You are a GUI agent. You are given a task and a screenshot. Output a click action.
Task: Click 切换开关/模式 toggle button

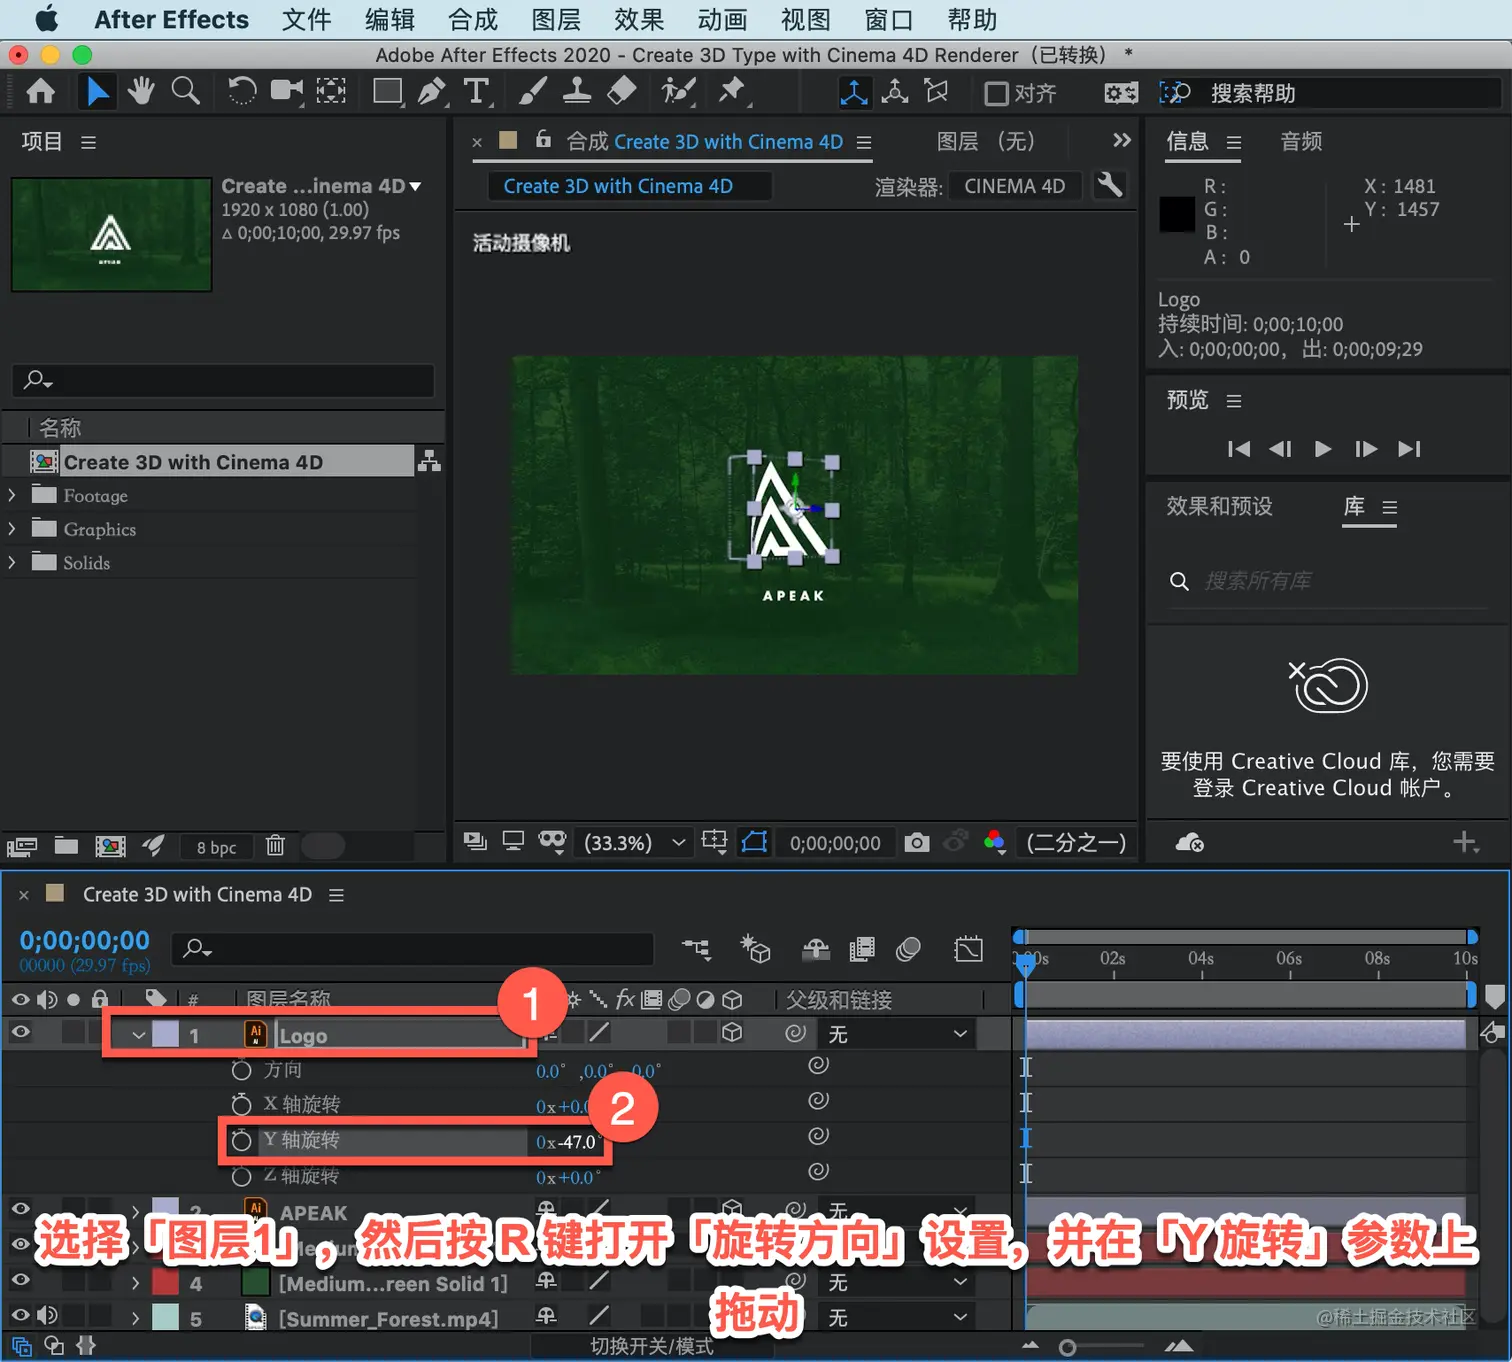coord(652,1346)
